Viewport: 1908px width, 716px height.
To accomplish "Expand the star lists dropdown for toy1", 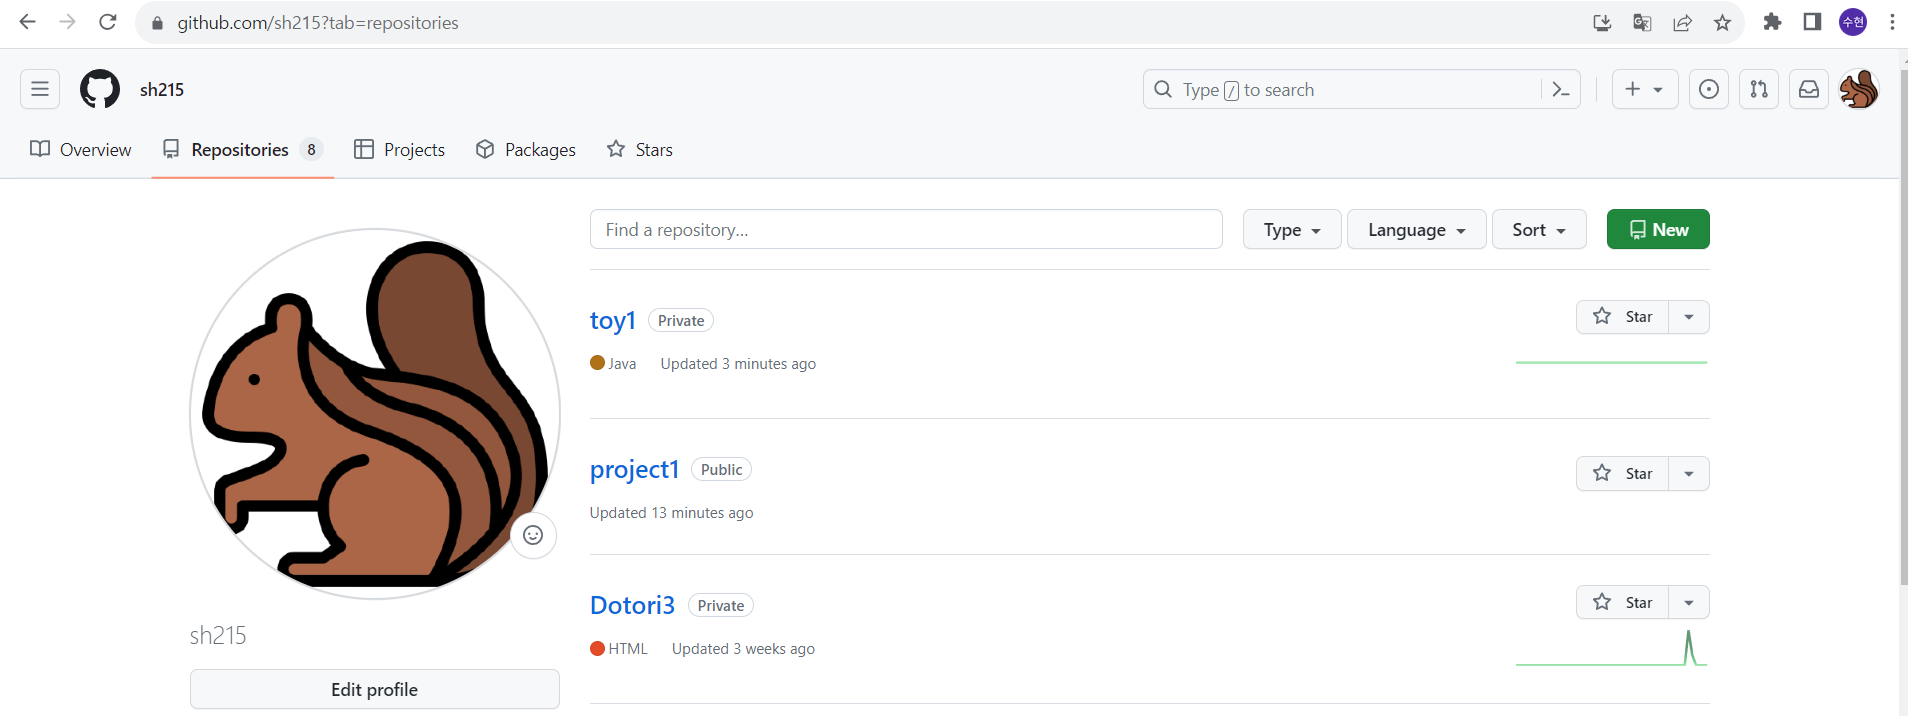I will pyautogui.click(x=1689, y=317).
